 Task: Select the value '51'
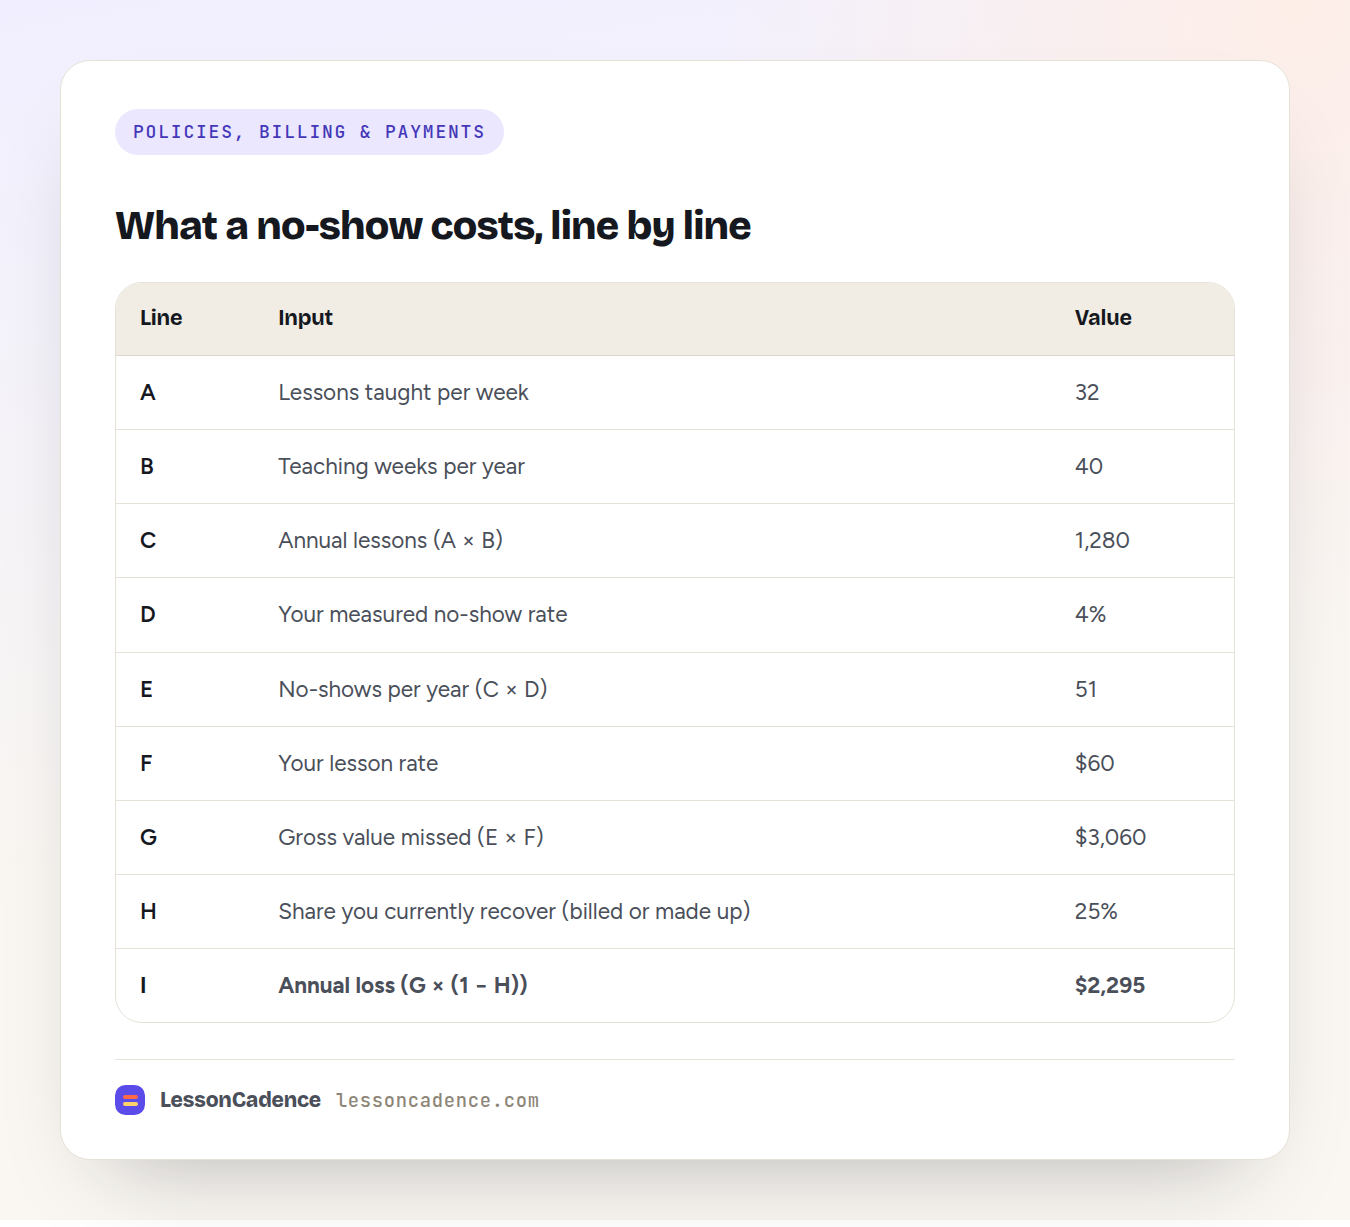pyautogui.click(x=1086, y=690)
